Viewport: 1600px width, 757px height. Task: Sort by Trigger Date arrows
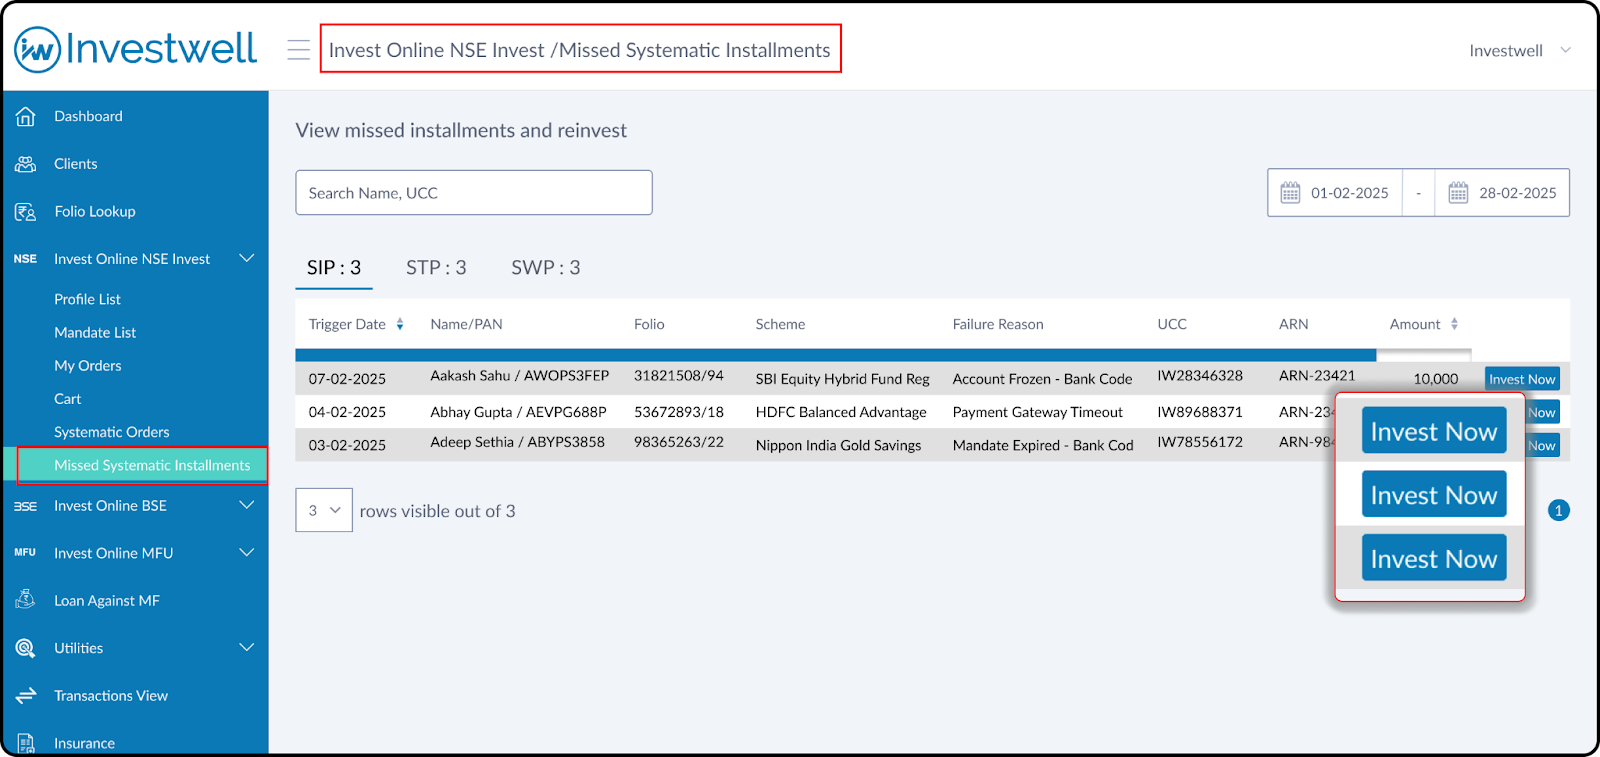pyautogui.click(x=400, y=324)
